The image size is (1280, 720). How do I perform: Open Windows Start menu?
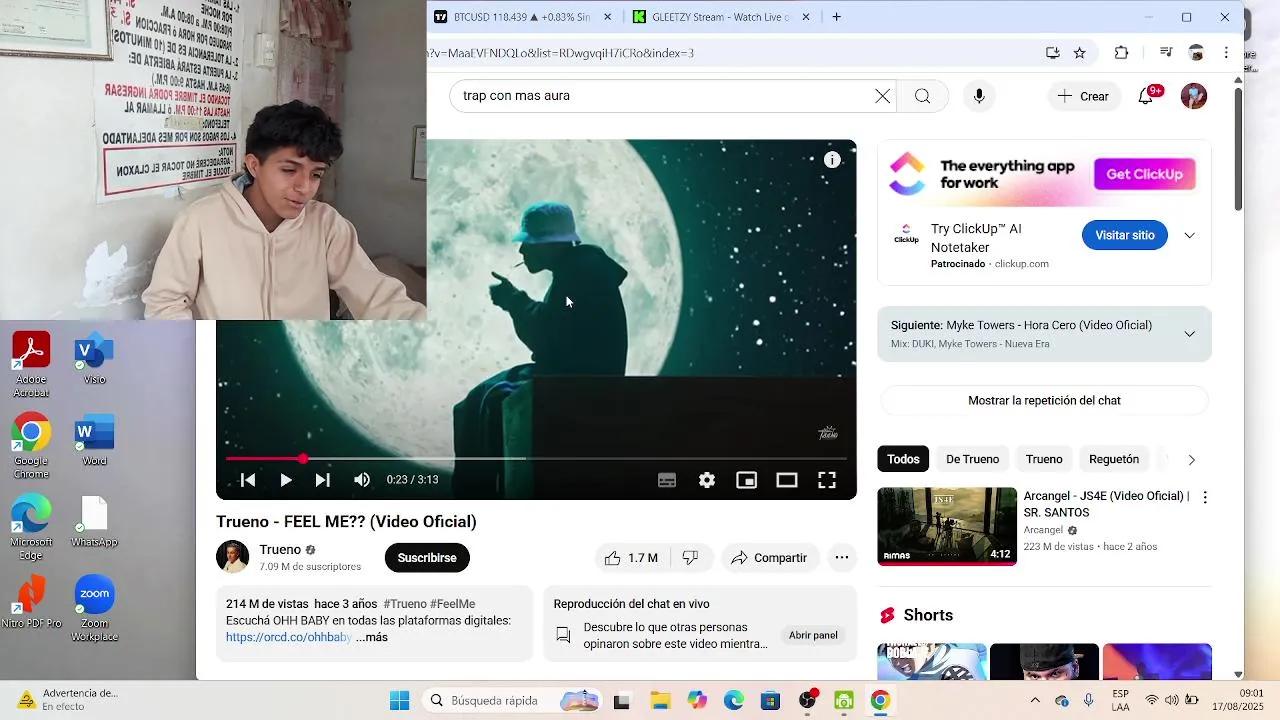399,700
